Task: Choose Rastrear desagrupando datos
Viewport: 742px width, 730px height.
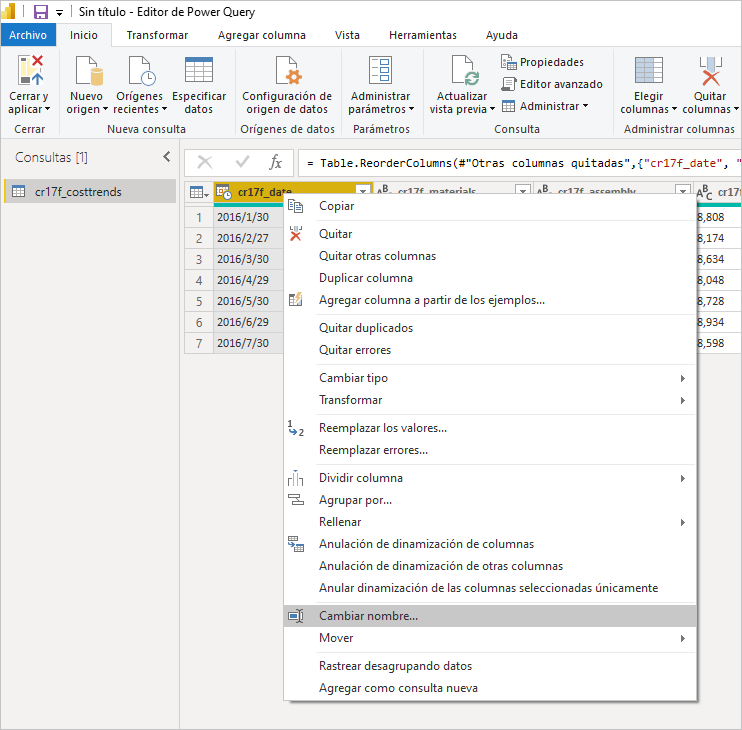Action: pos(489,666)
